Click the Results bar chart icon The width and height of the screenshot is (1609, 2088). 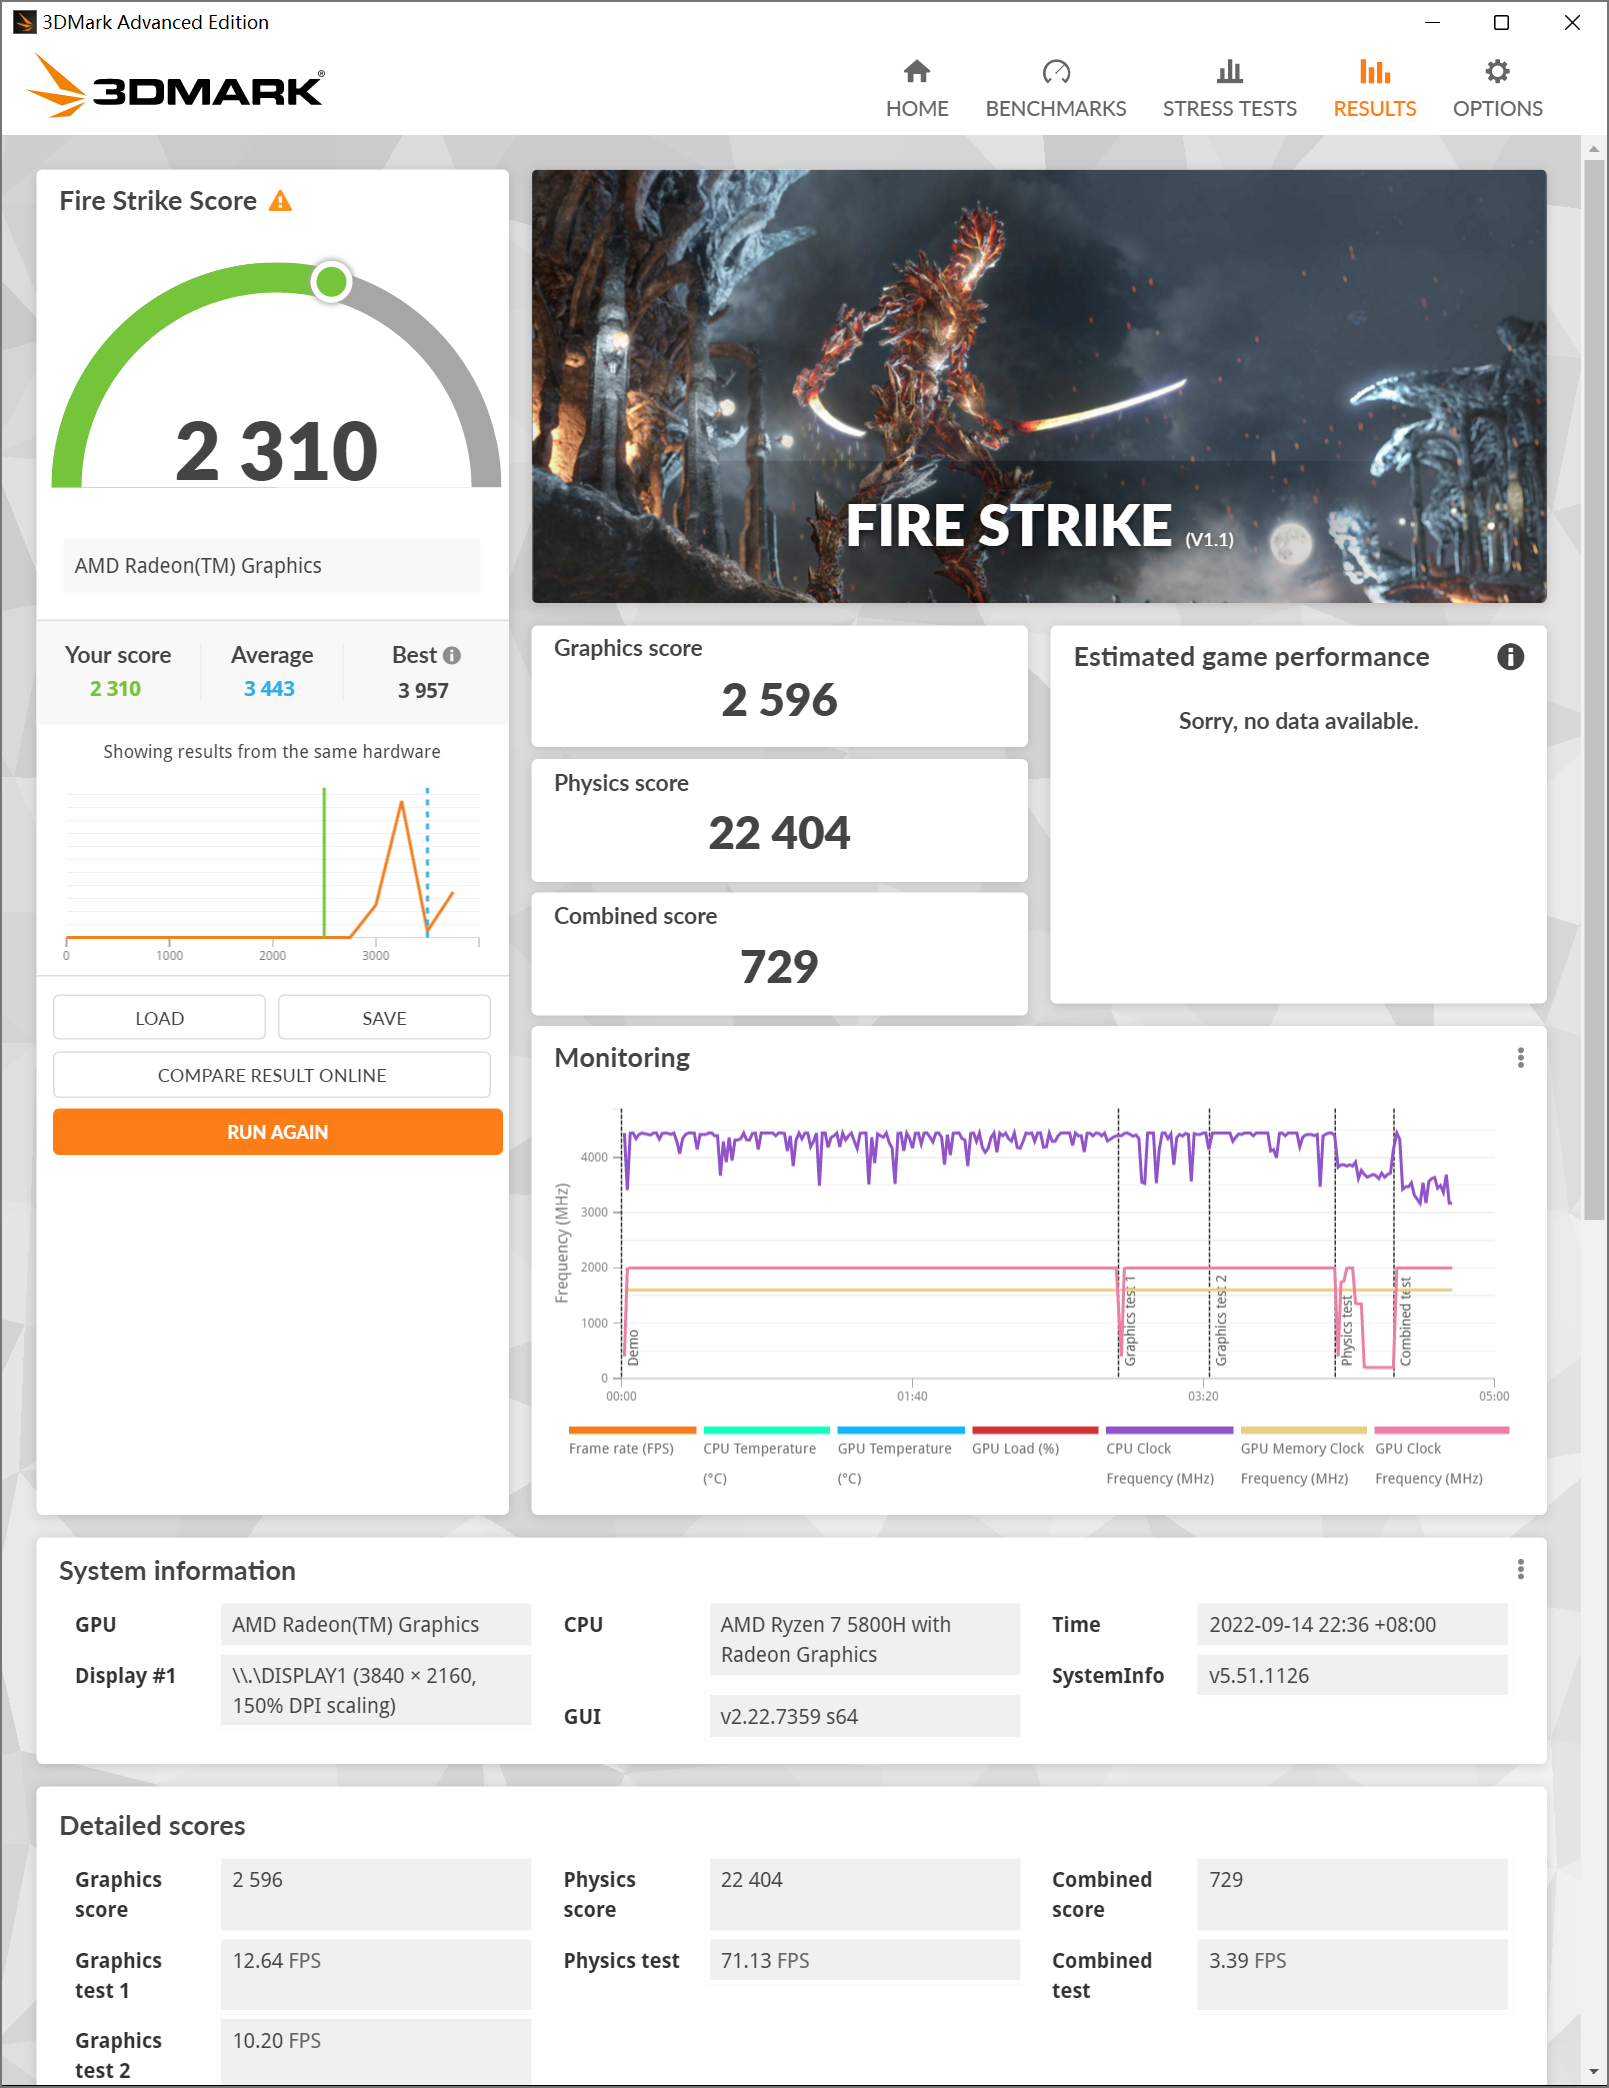(x=1374, y=71)
